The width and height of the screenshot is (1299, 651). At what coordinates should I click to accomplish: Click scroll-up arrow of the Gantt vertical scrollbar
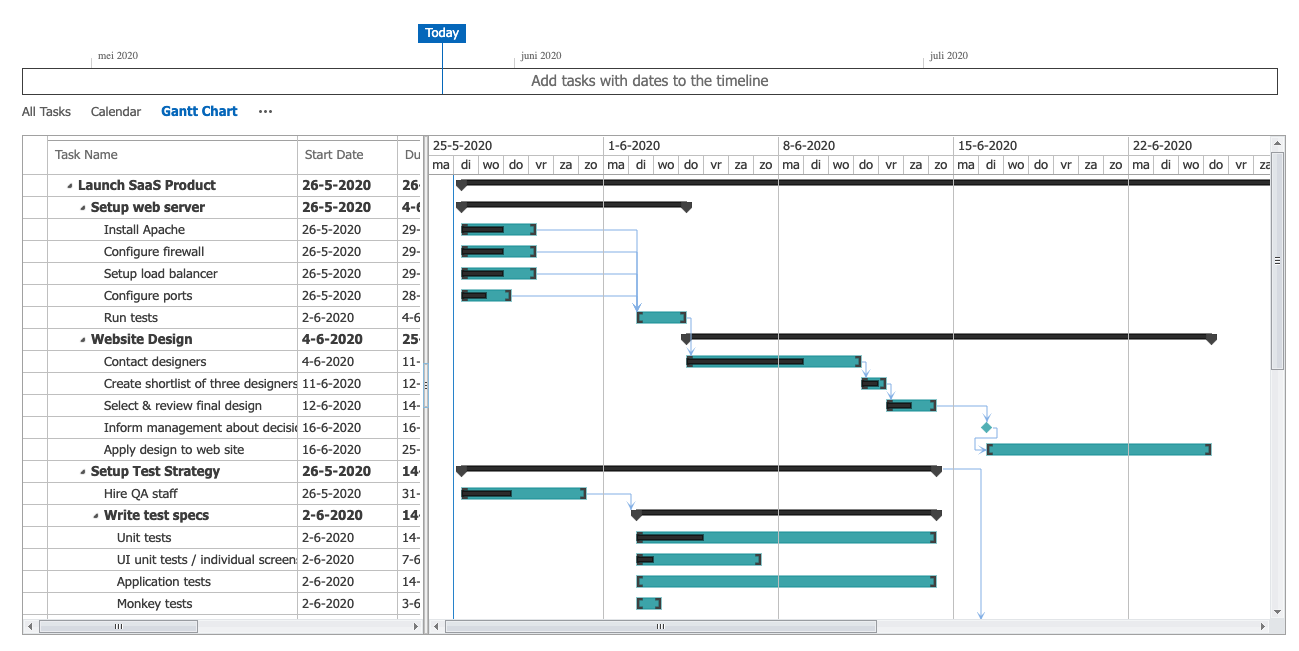(x=1277, y=144)
